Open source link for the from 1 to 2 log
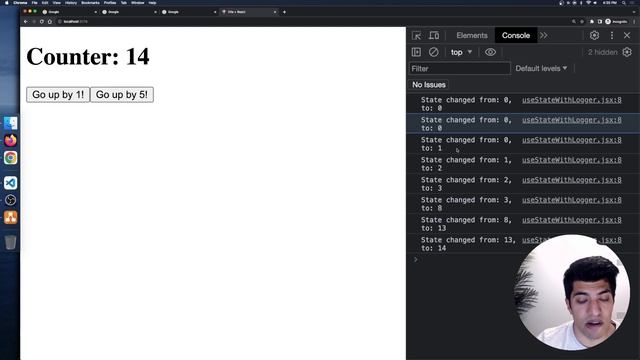Screen dimensions: 640x360 click(571, 160)
